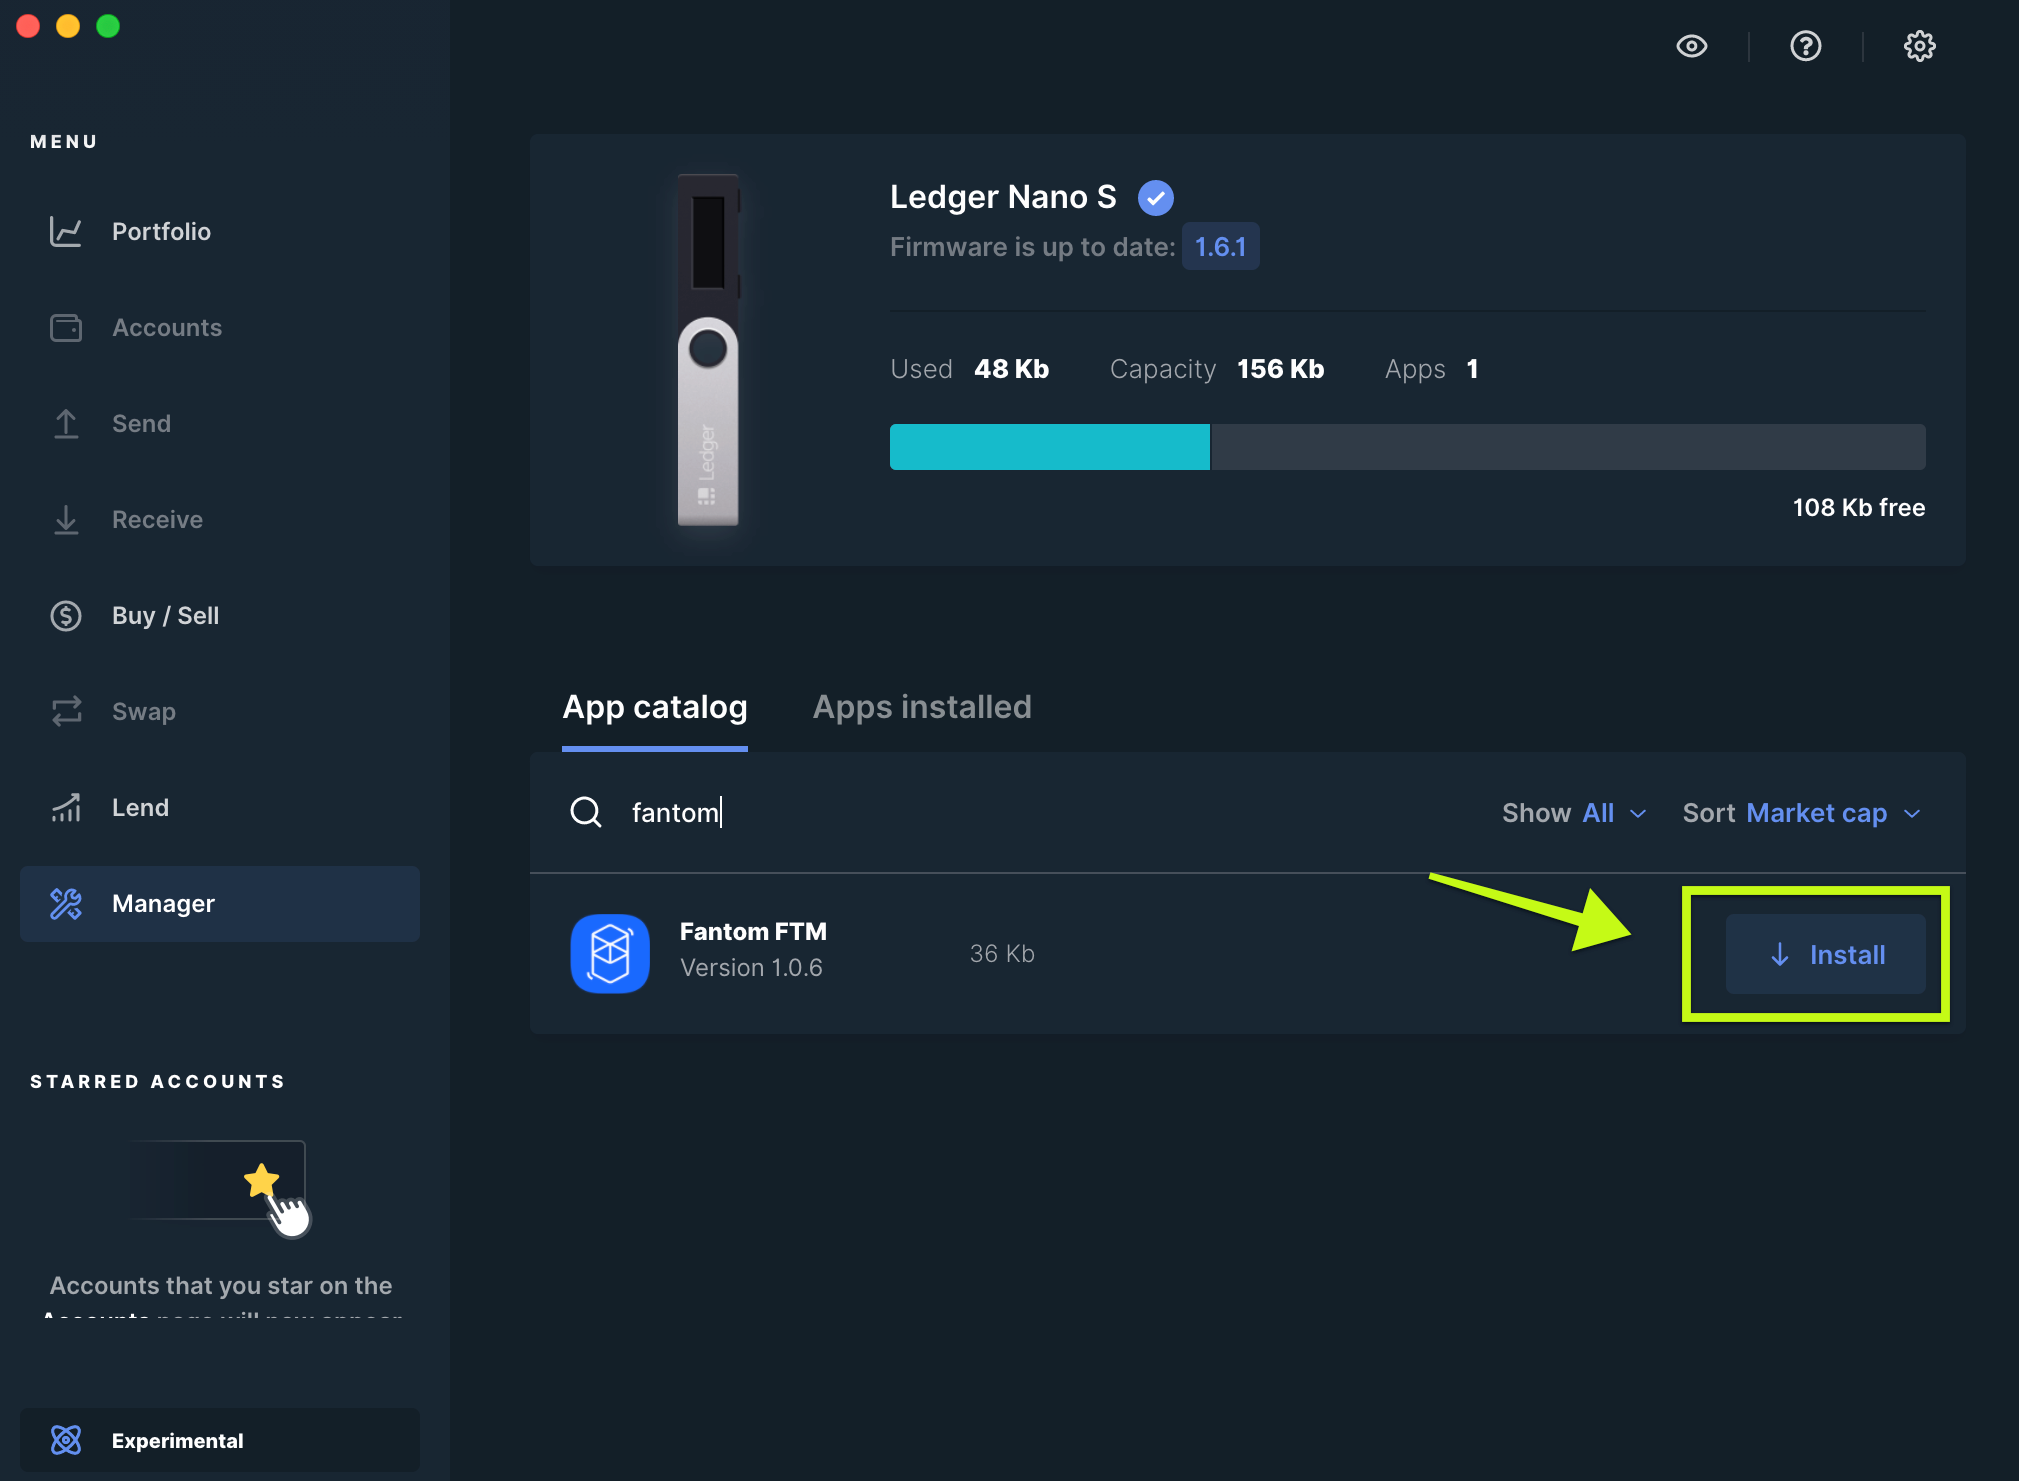Click the Receive download arrow icon

(66, 520)
